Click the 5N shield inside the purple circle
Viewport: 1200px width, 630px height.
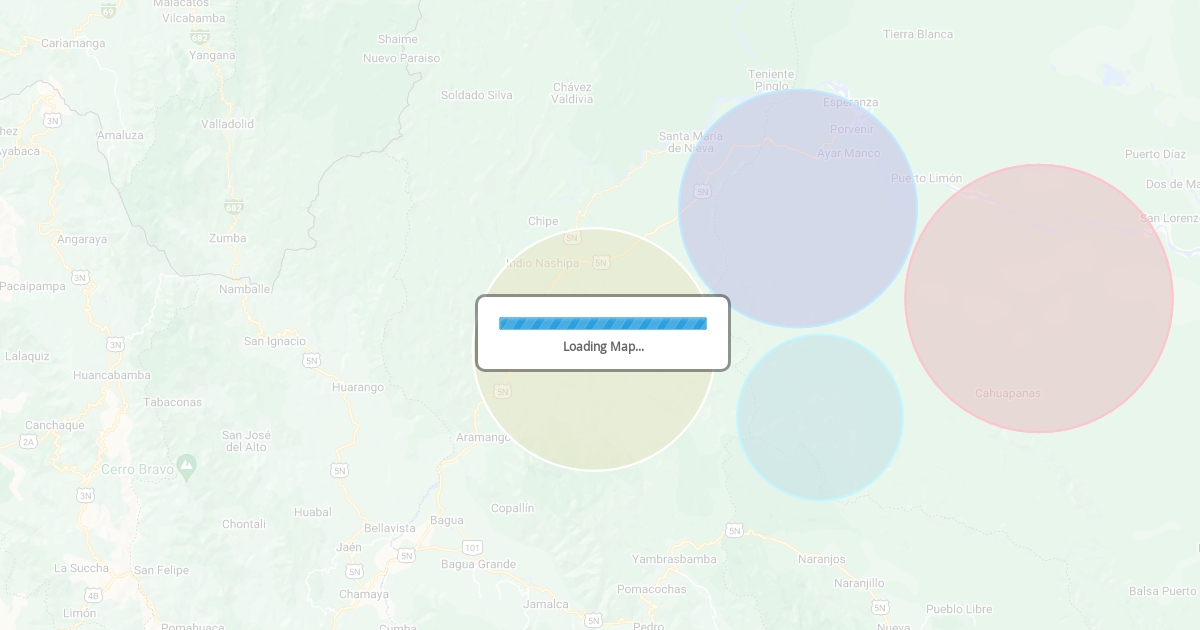pyautogui.click(x=703, y=191)
